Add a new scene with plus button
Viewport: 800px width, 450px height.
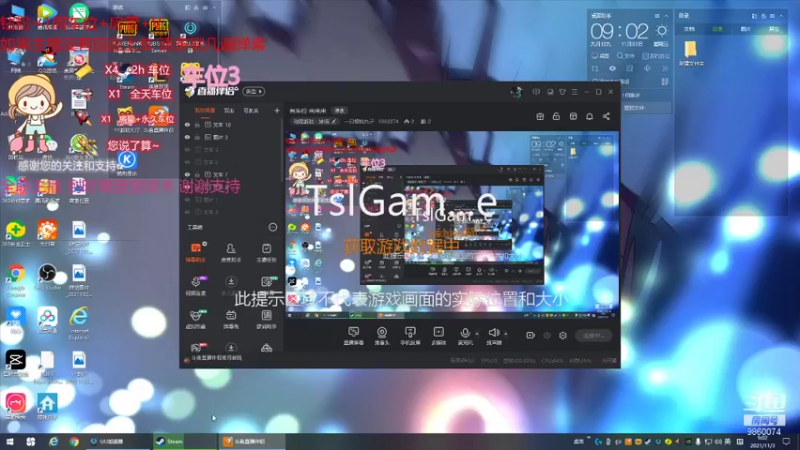277,110
